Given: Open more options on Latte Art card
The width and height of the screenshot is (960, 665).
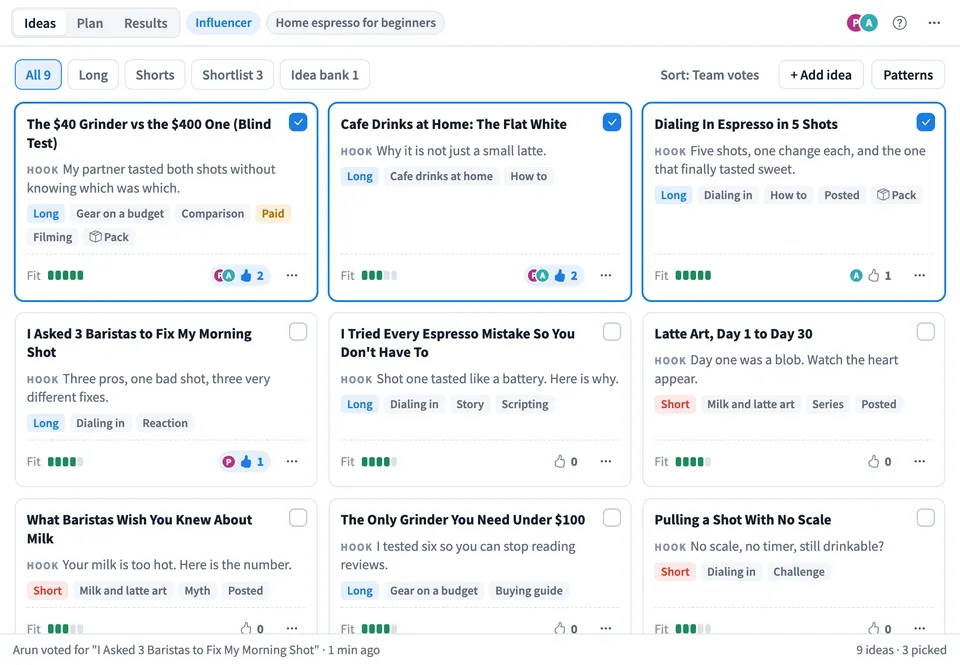Looking at the screenshot, I should [x=920, y=462].
